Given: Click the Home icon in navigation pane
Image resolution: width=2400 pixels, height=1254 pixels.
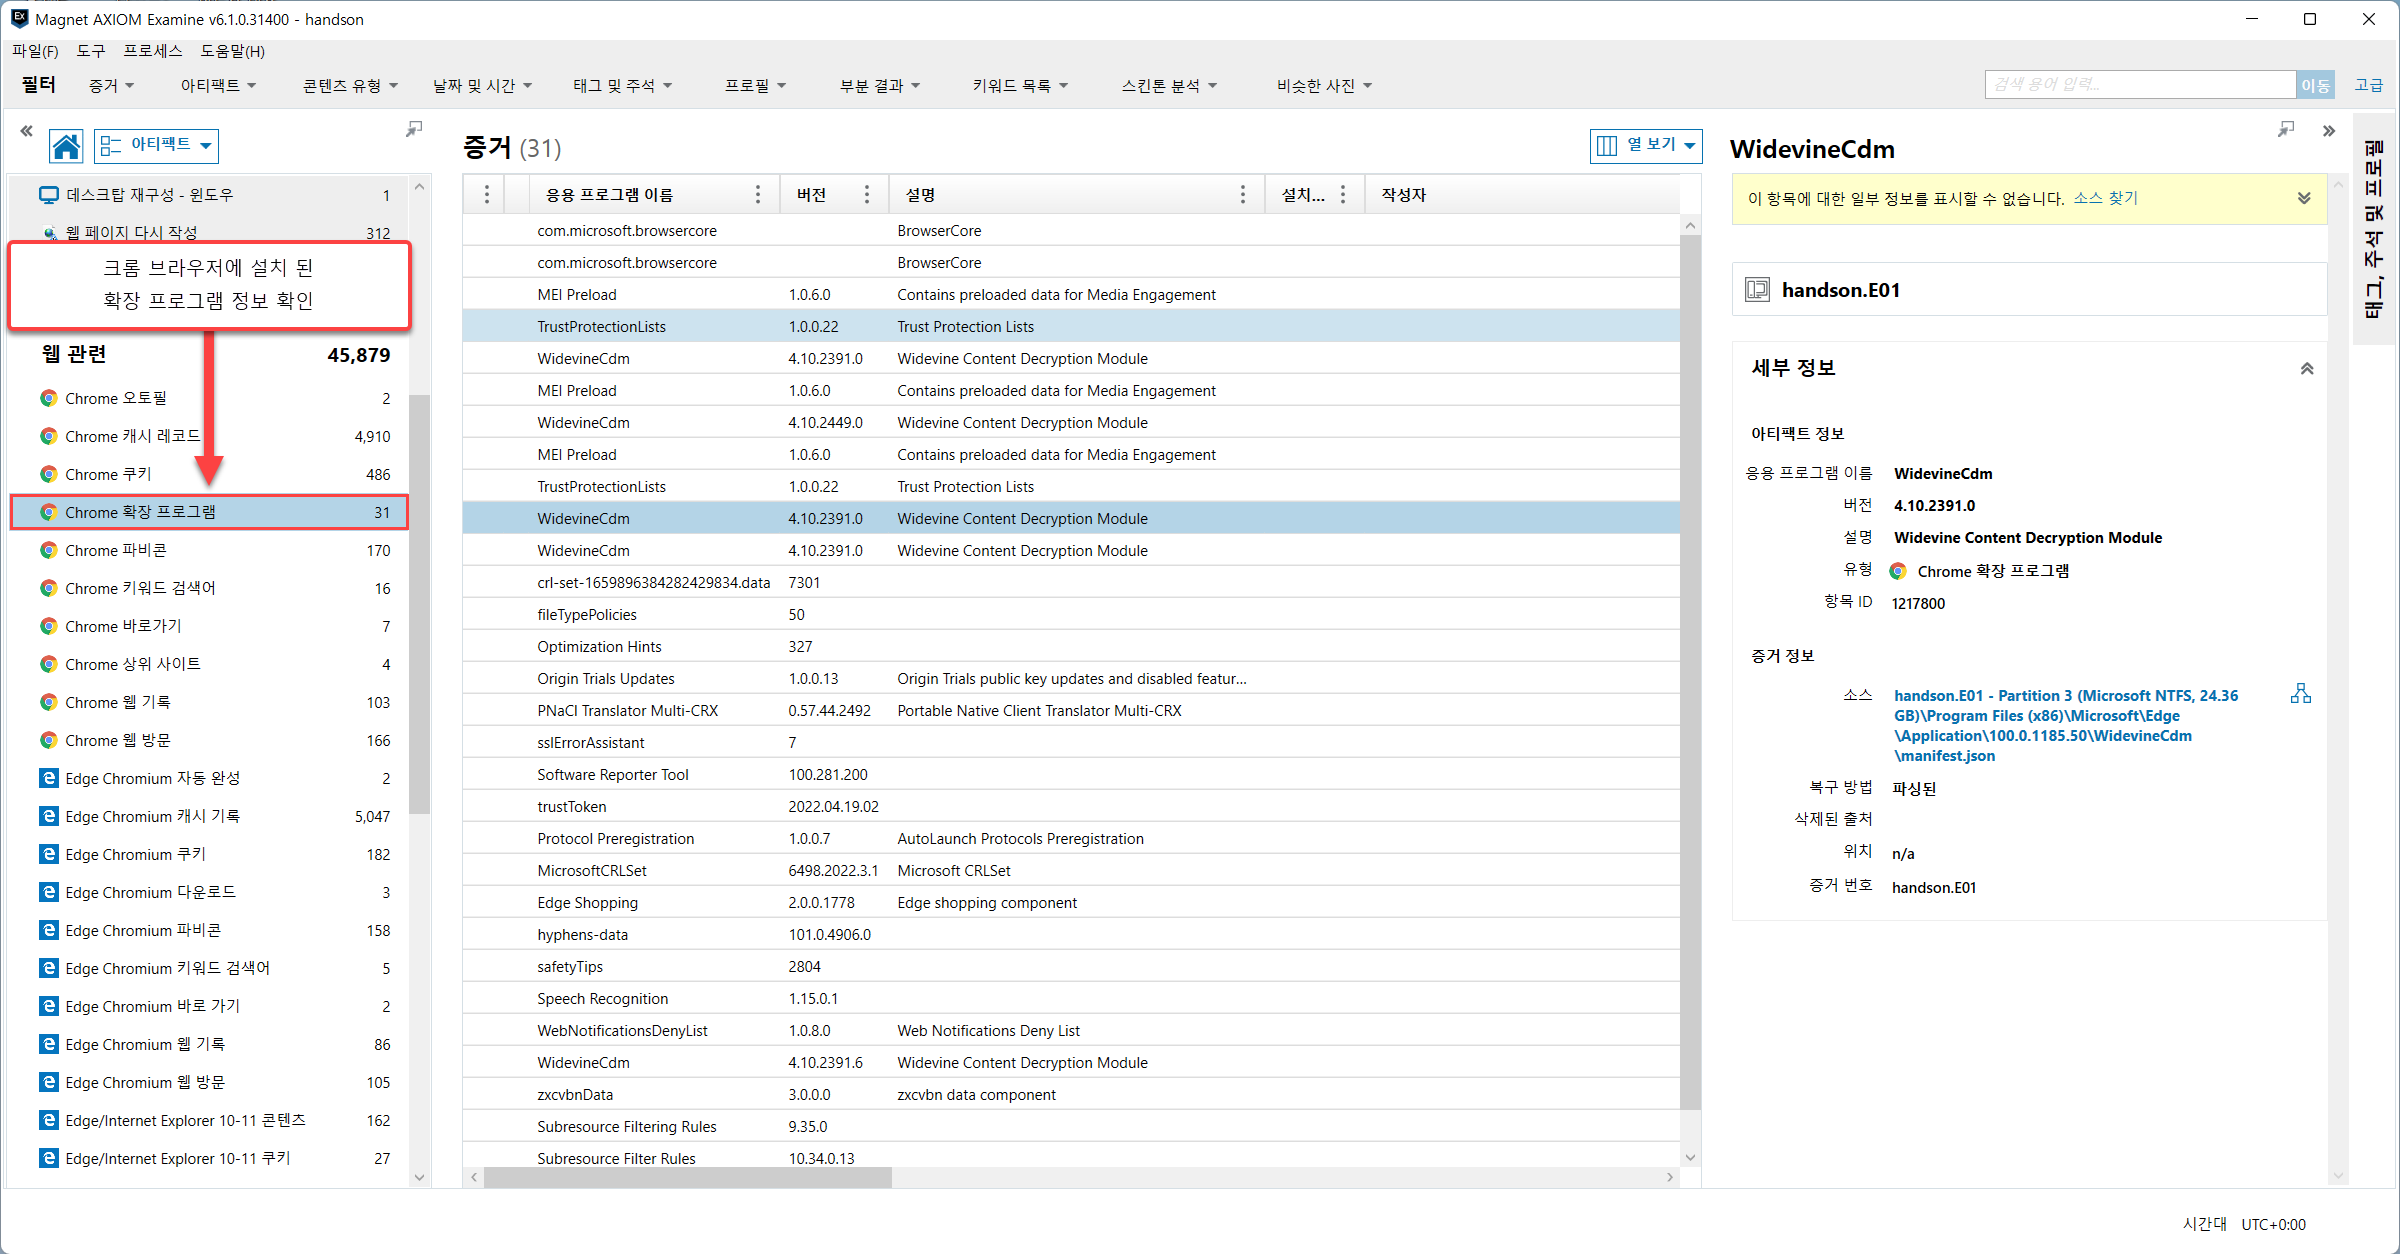Looking at the screenshot, I should (66, 146).
